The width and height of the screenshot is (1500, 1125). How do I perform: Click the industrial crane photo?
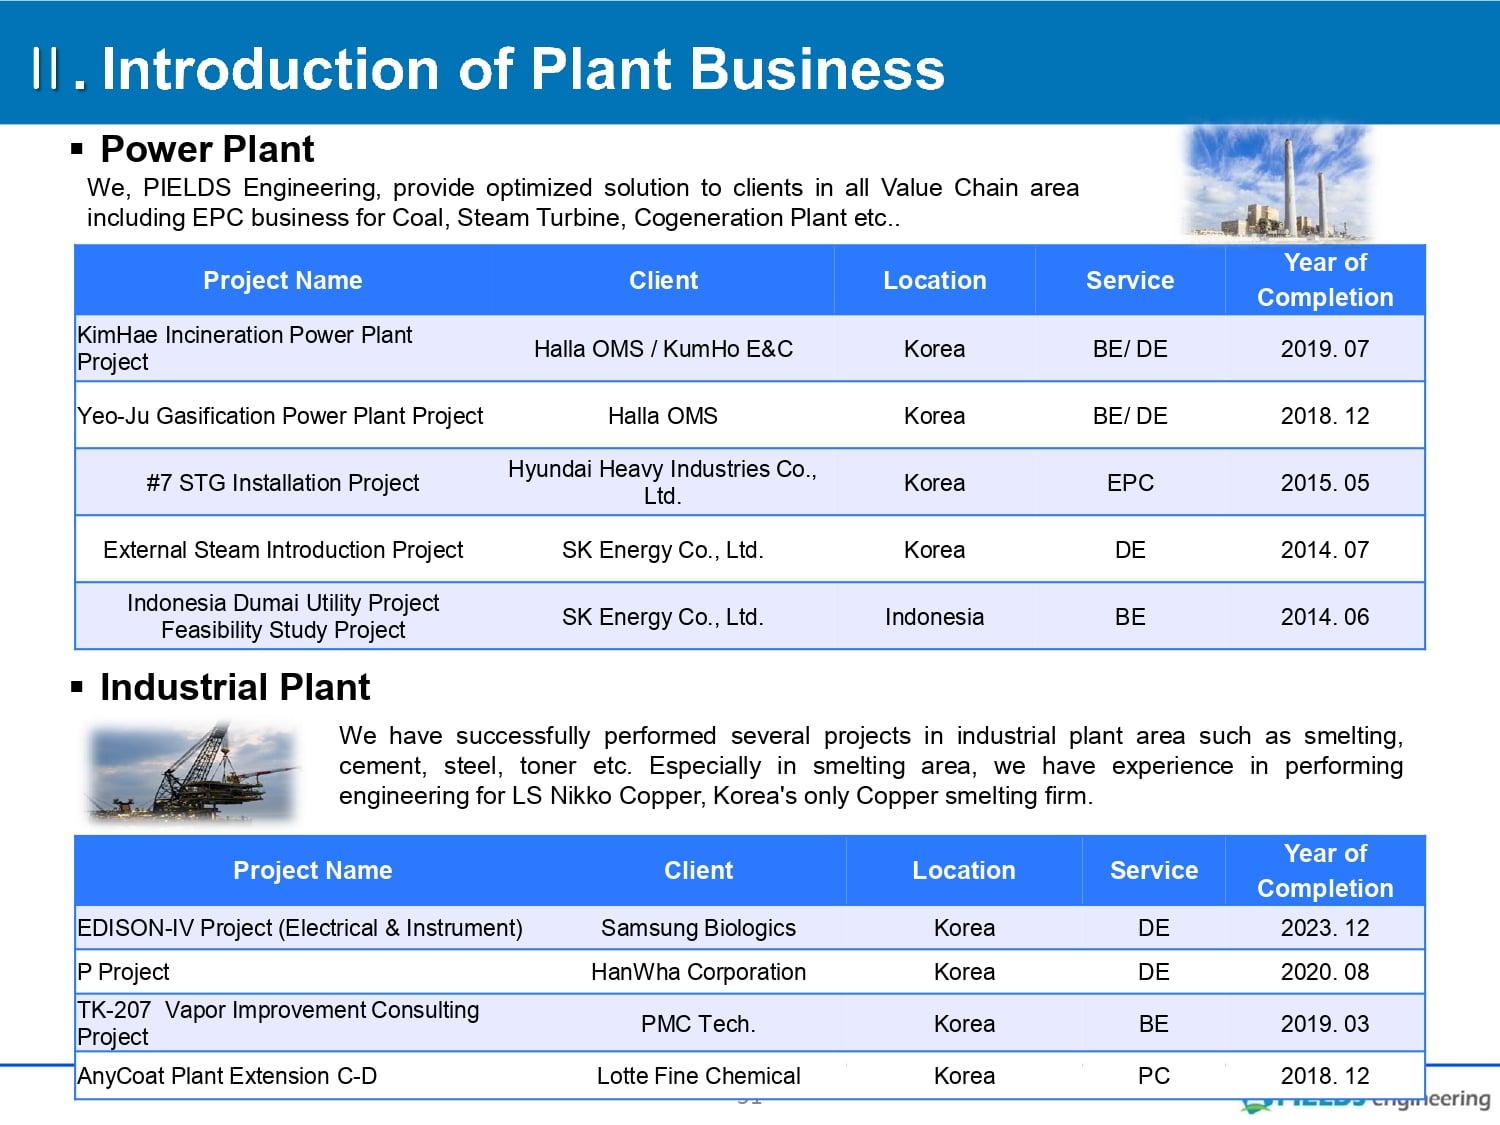pos(194,772)
